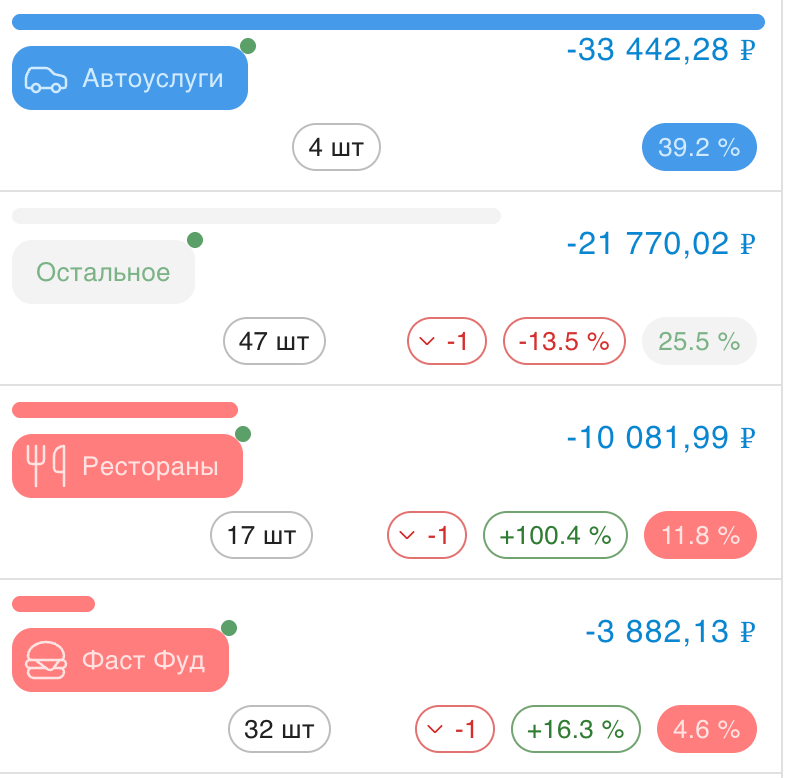This screenshot has height=778, width=786.
Task: Expand the -1 chevron in Фаст Фуд row
Action: pos(435,730)
